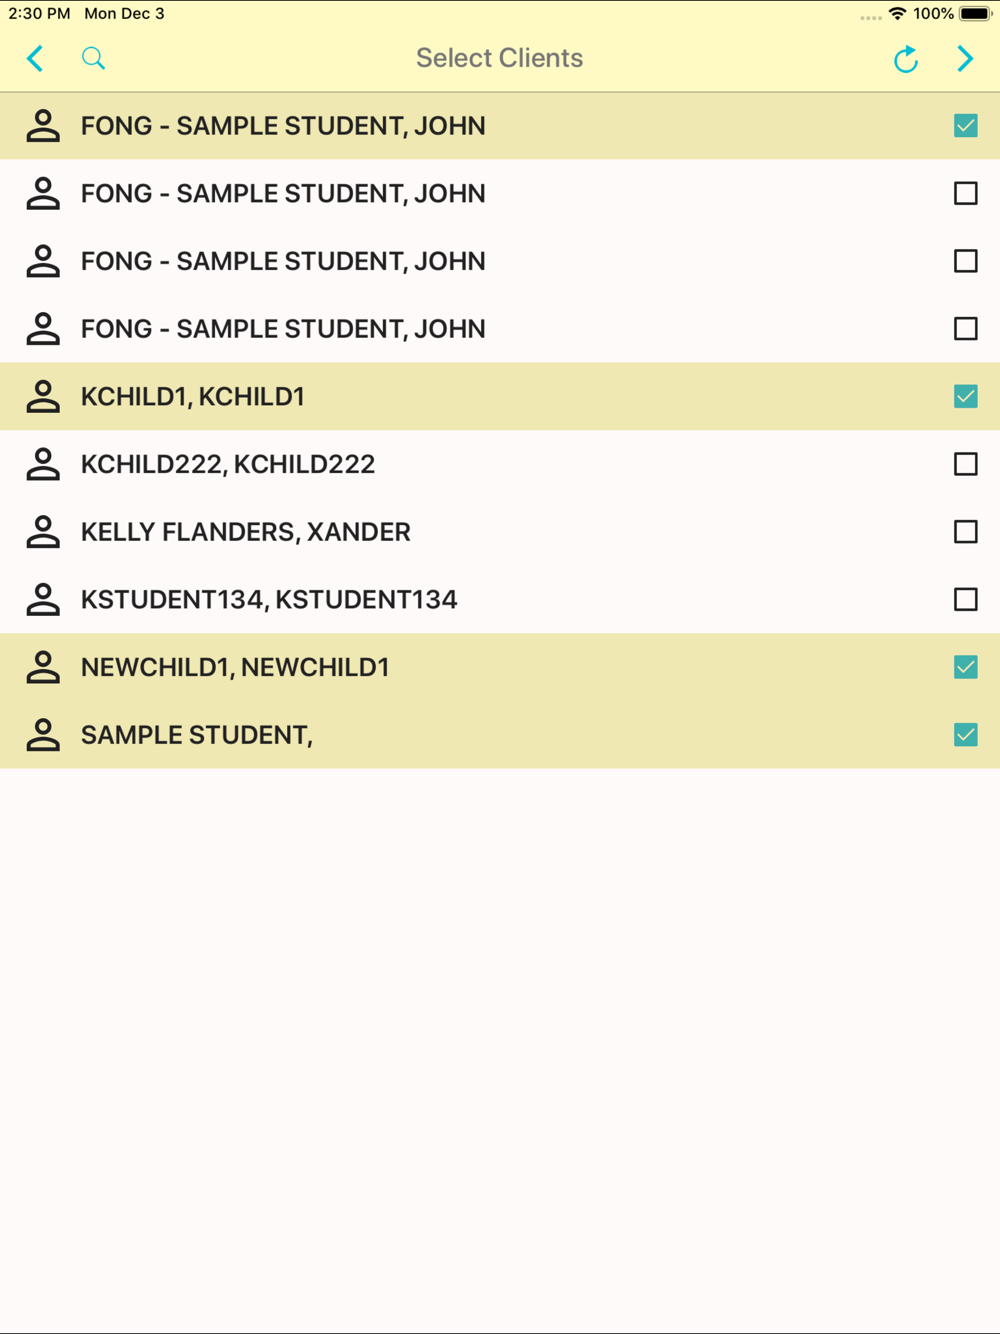Check the box for KCHILD222, KCHILD222
The image size is (1000, 1334).
(x=965, y=464)
